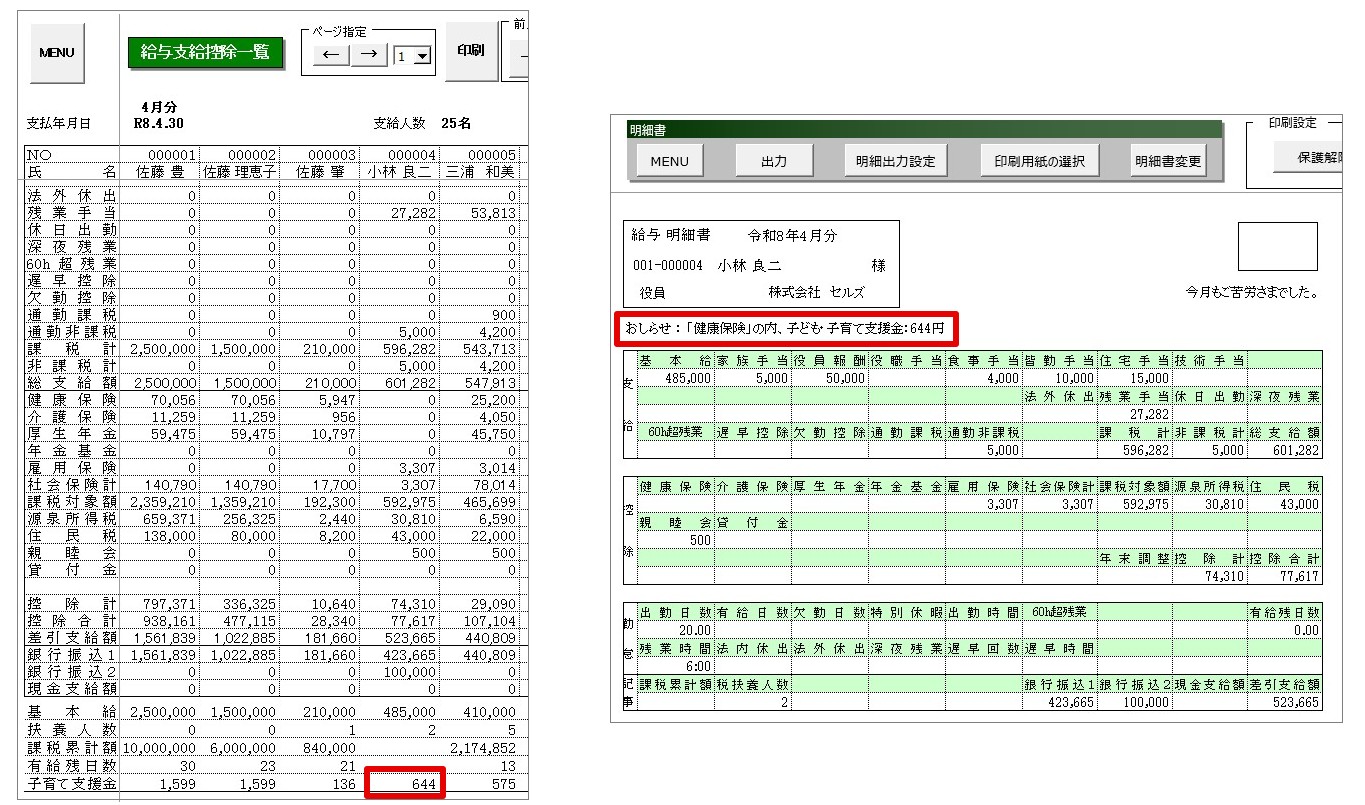Select 差引支給額 523,665 cell on payslip
This screenshot has width=1365, height=805.
click(1284, 702)
